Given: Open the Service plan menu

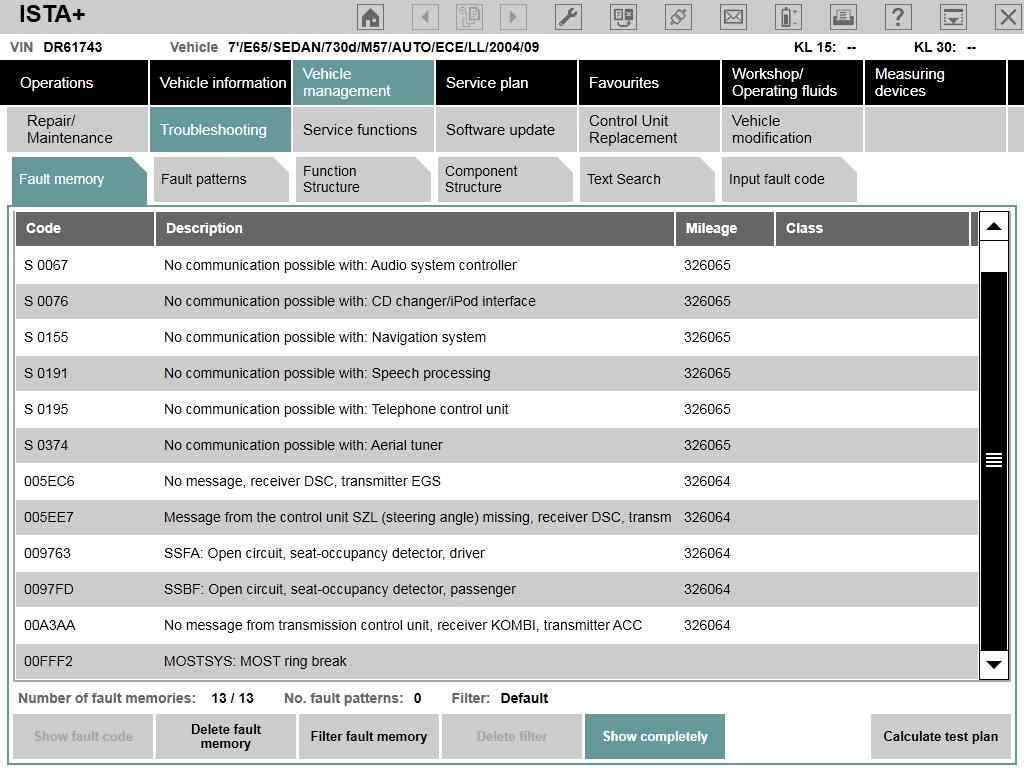Looking at the screenshot, I should coord(506,83).
